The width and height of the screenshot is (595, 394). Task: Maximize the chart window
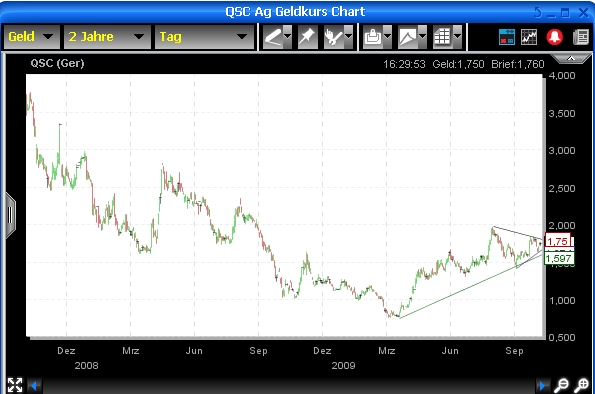565,13
